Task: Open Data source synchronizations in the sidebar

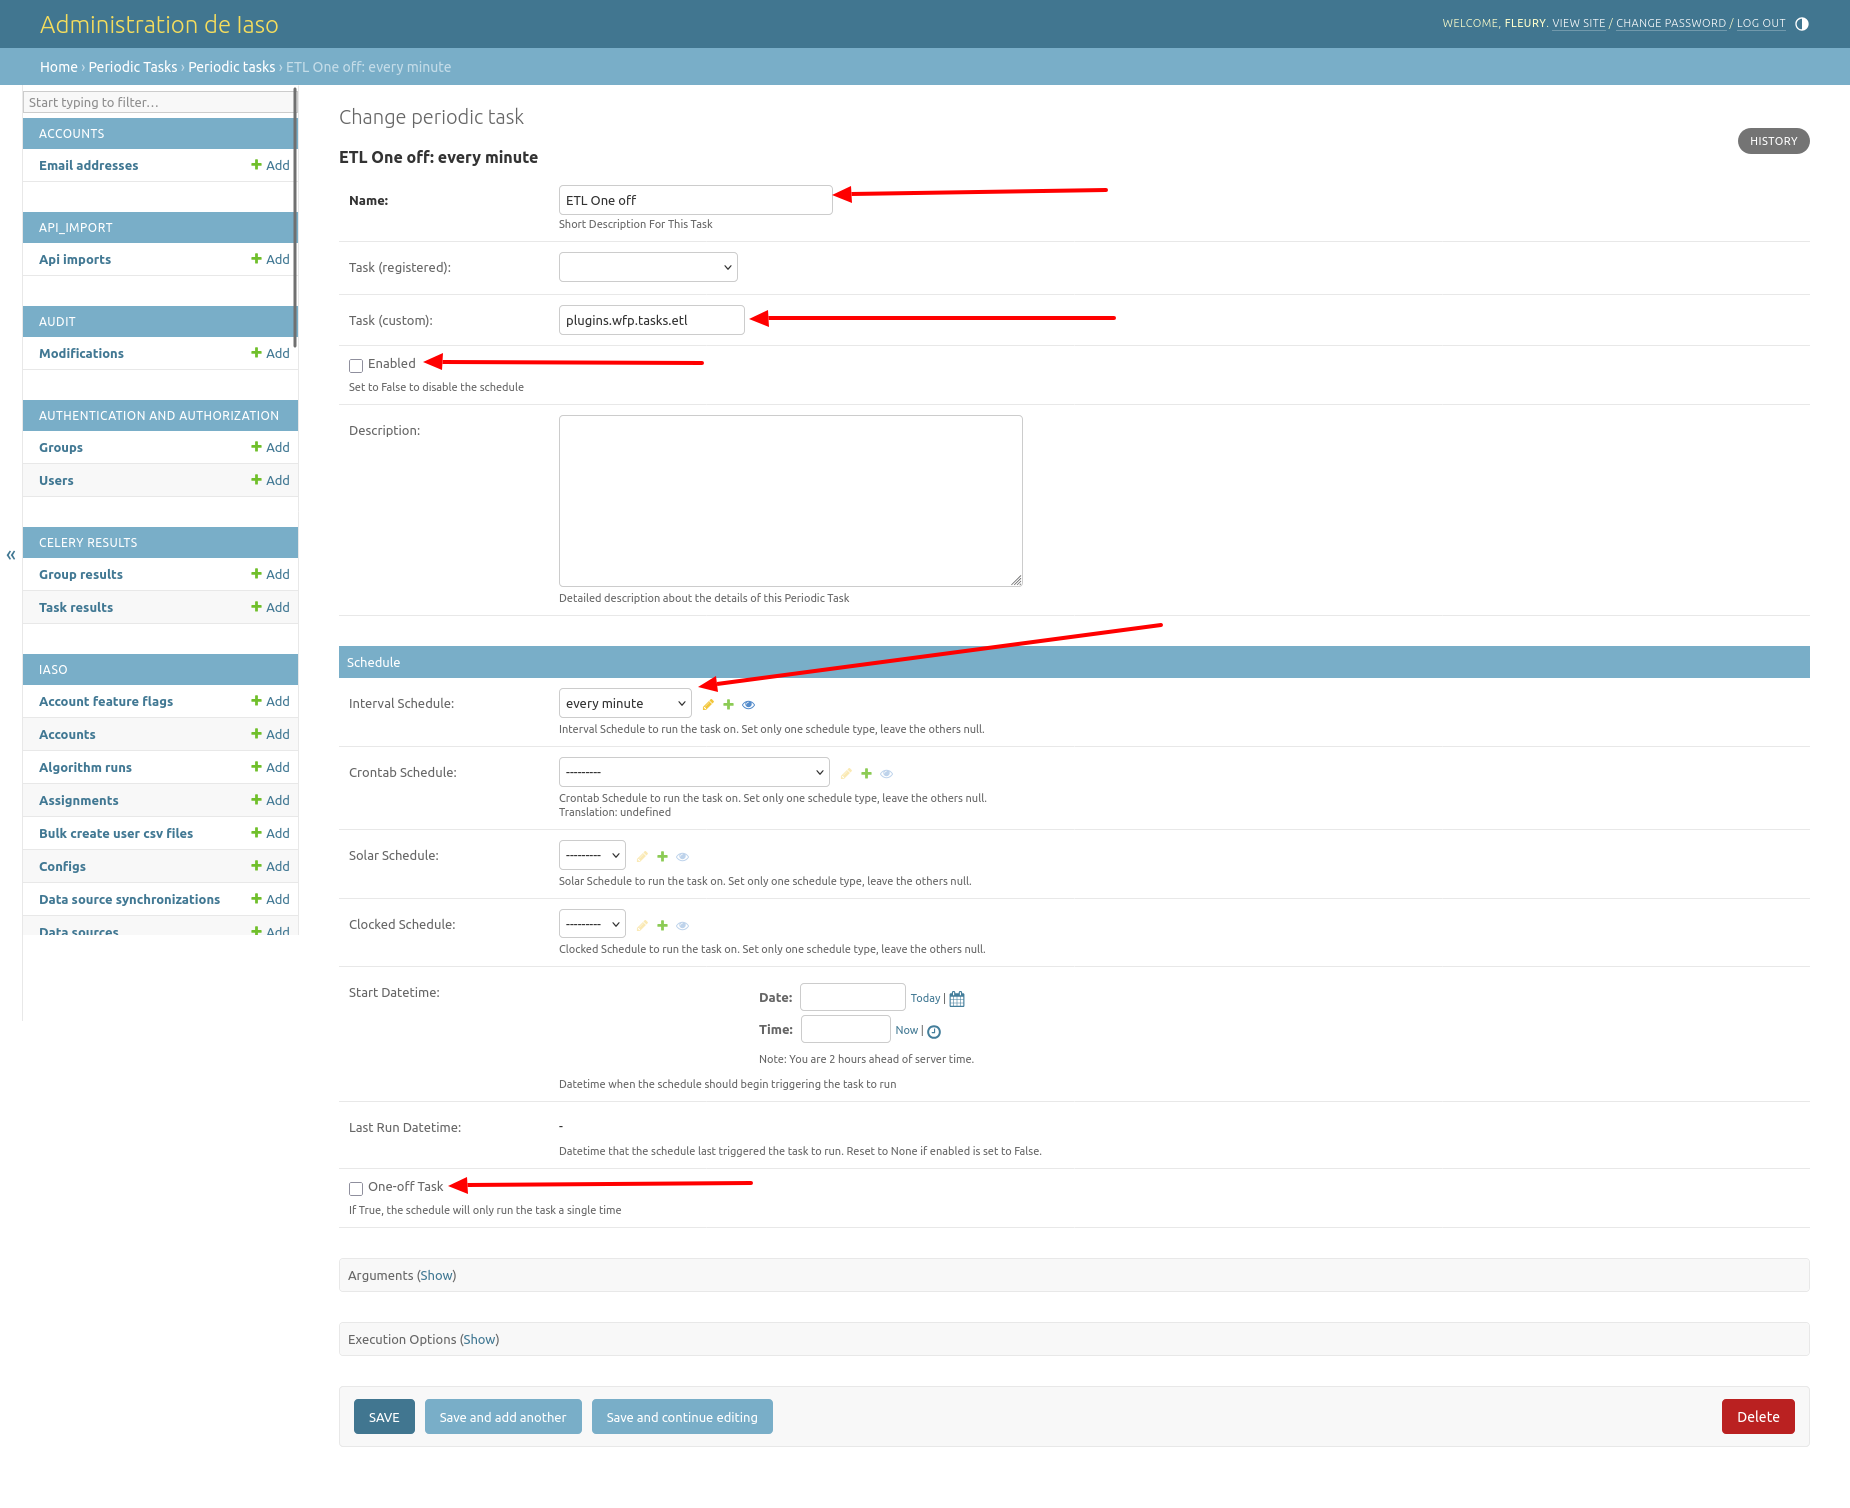Action: [x=129, y=899]
